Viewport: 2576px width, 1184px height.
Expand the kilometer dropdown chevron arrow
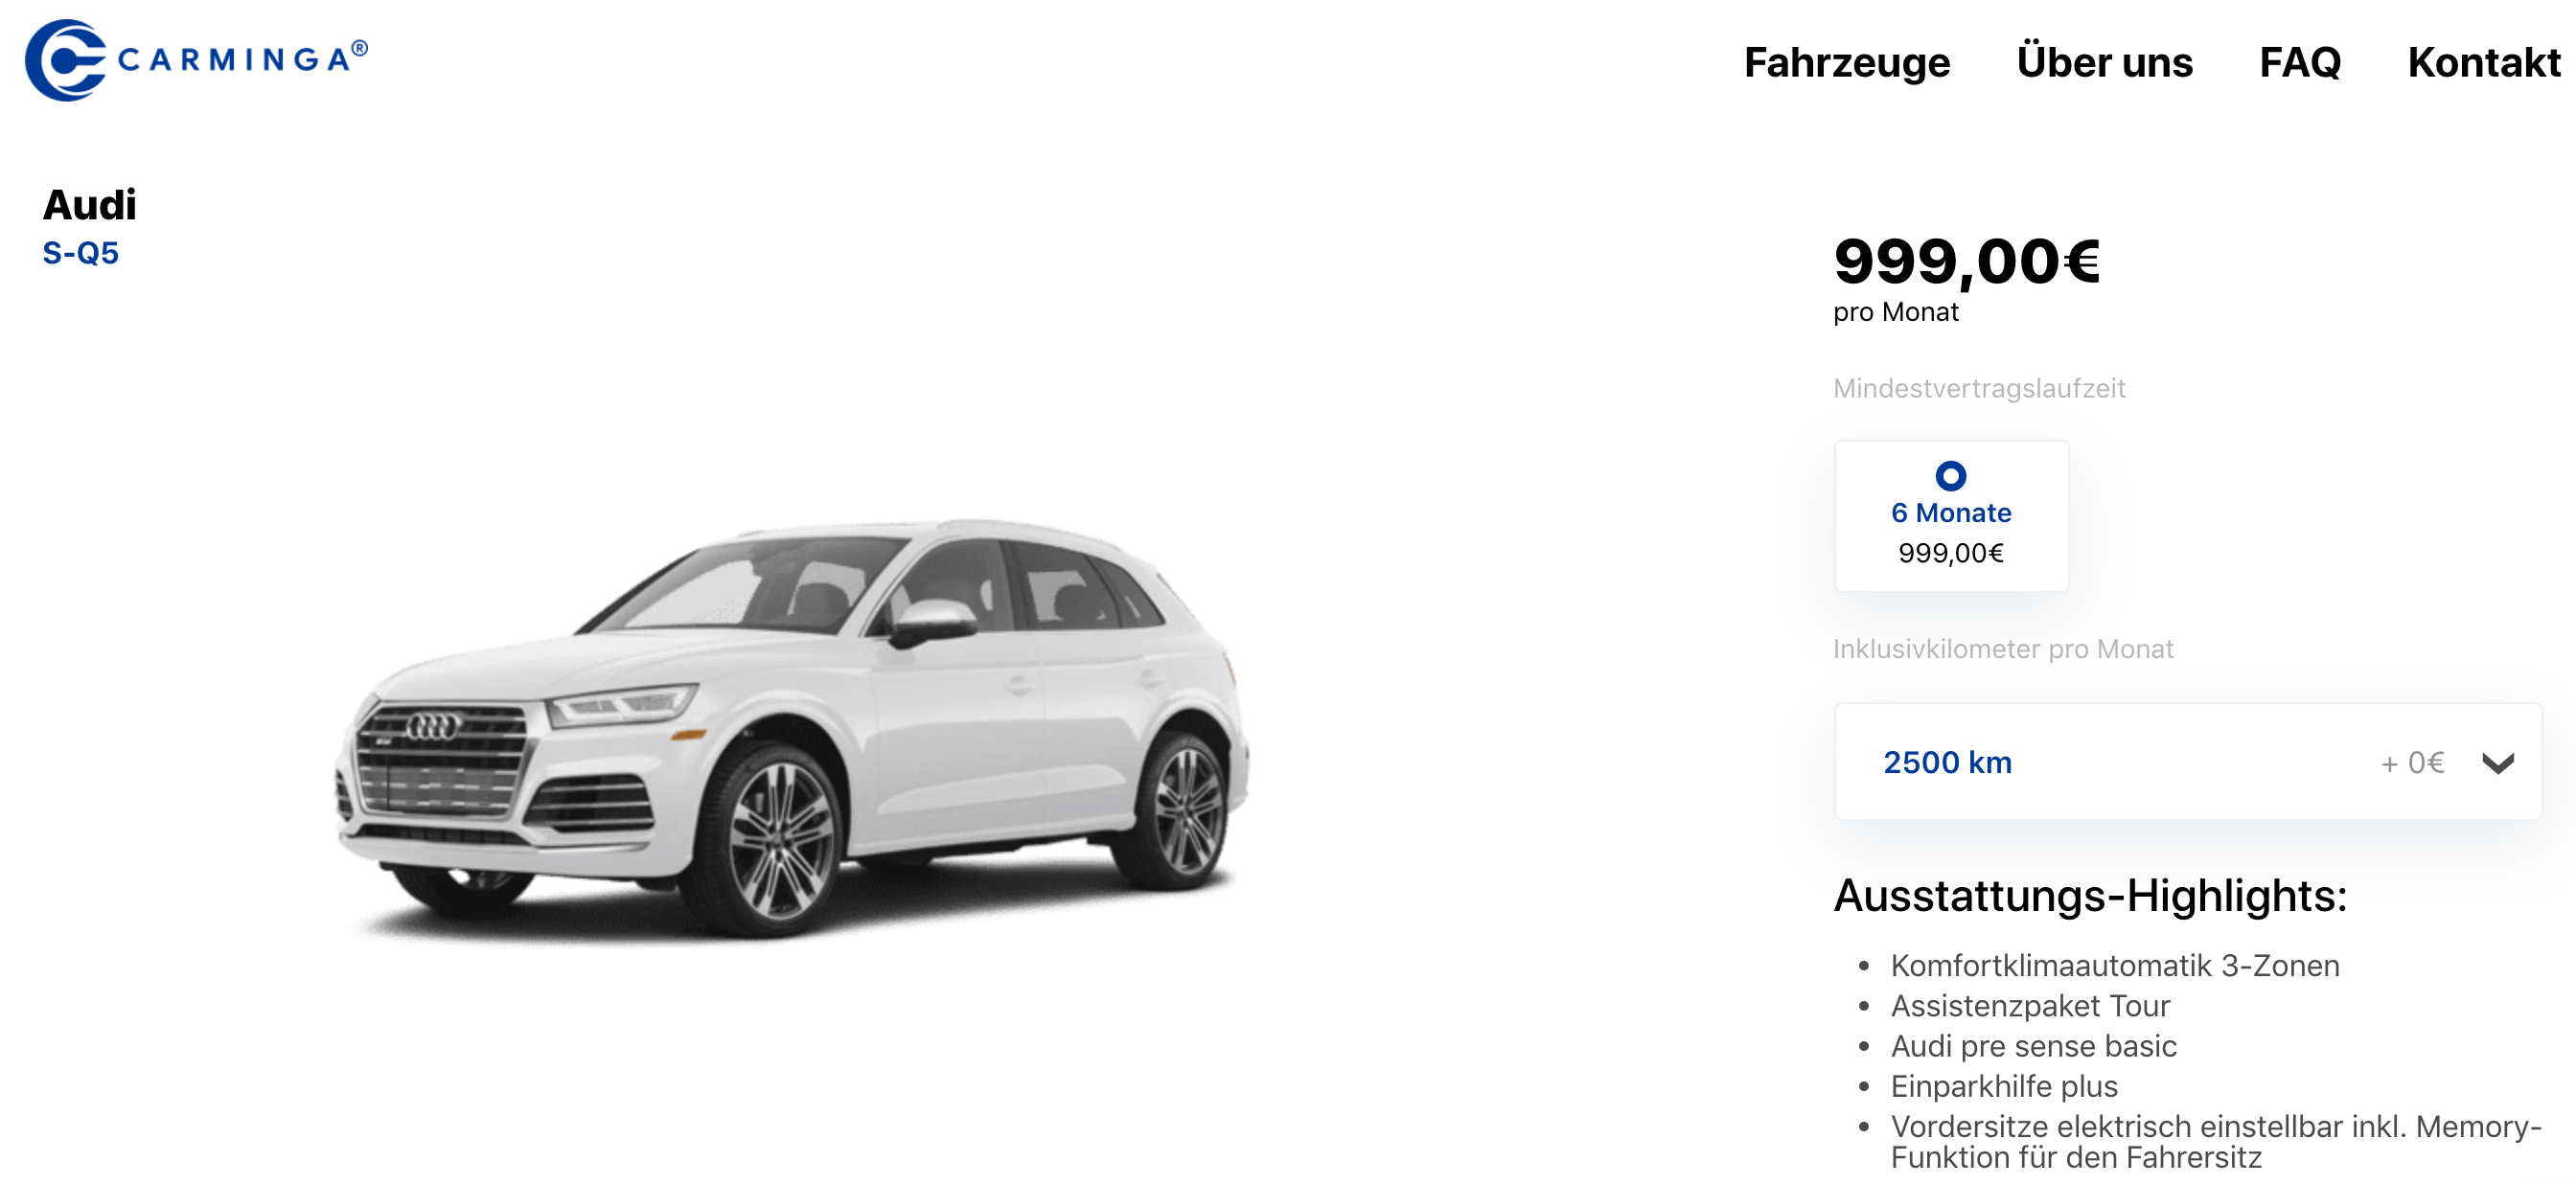point(2497,764)
